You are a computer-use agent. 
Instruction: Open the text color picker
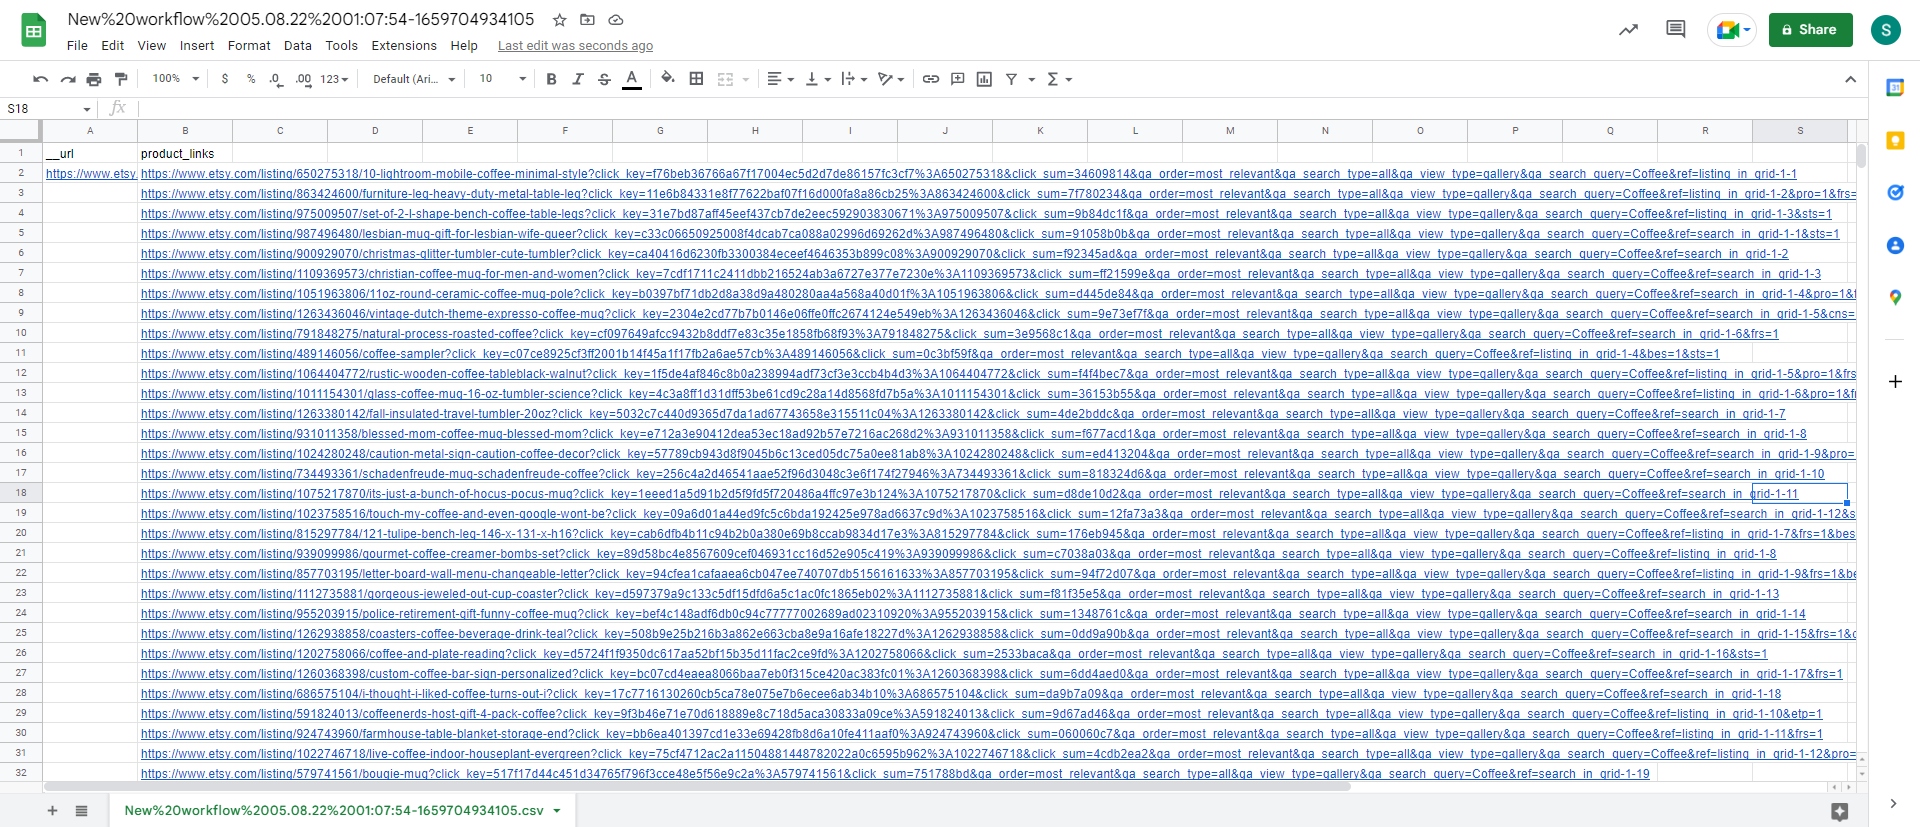632,79
